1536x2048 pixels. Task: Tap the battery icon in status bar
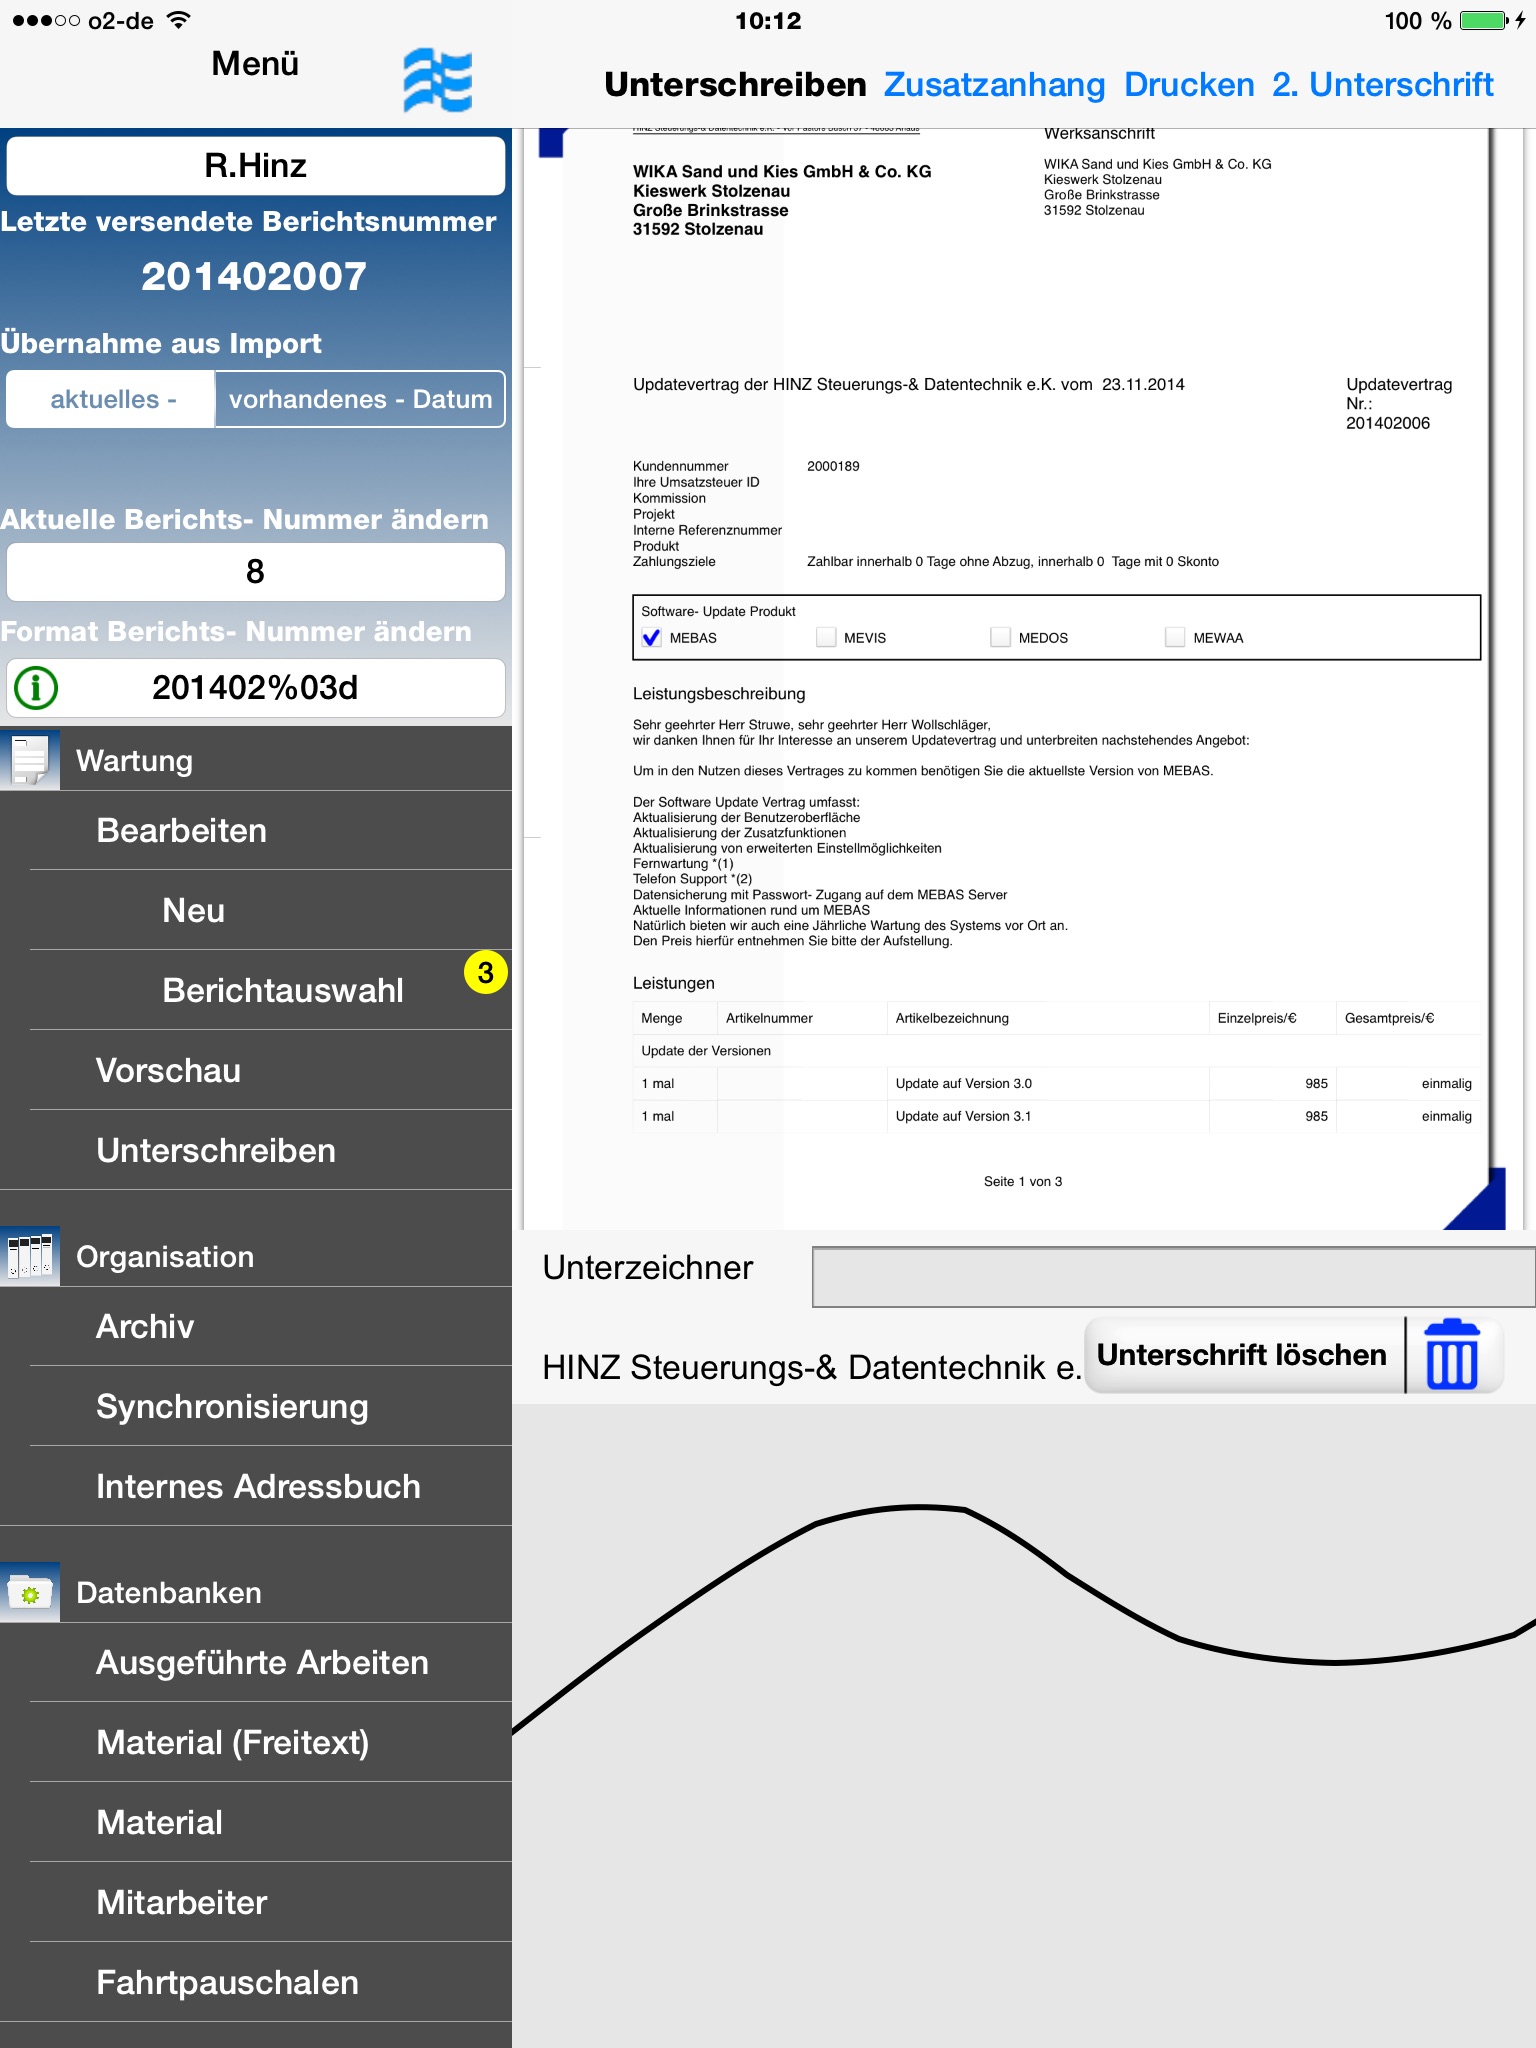point(1484,21)
